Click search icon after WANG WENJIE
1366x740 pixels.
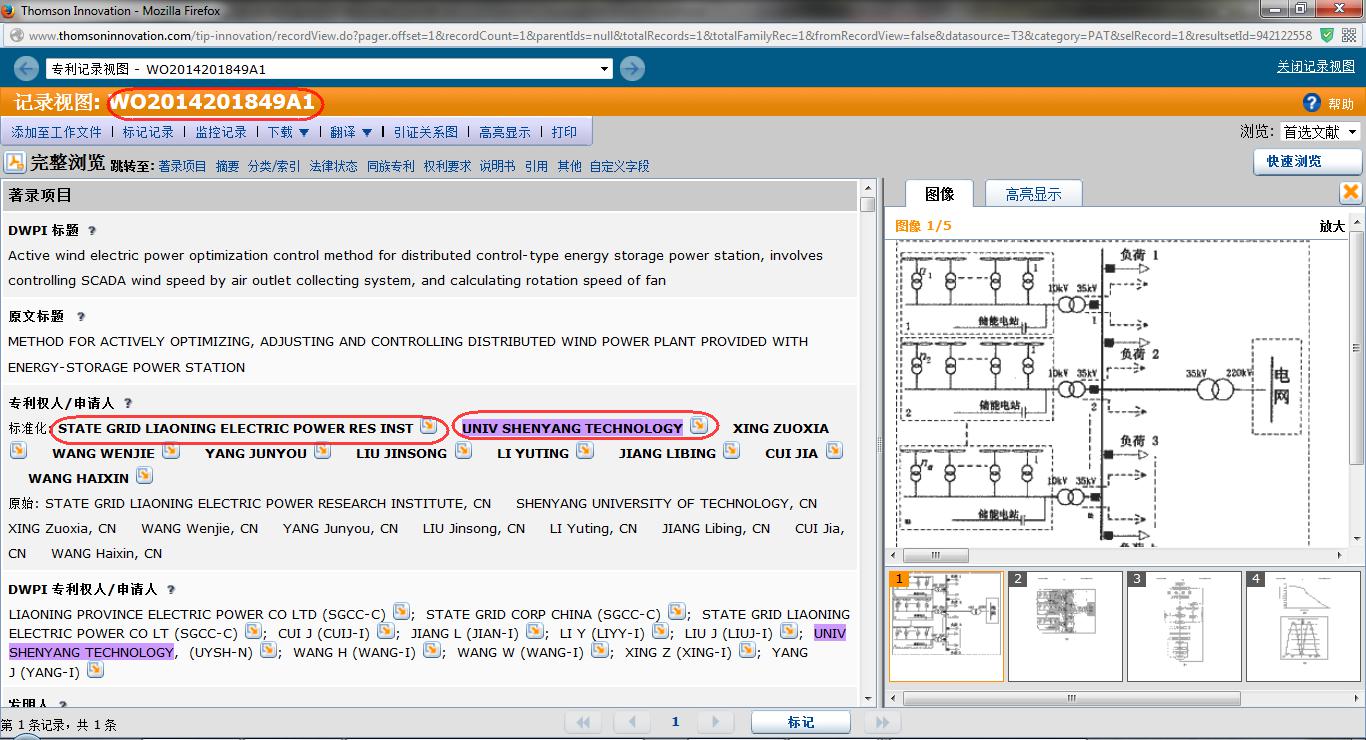[x=171, y=451]
